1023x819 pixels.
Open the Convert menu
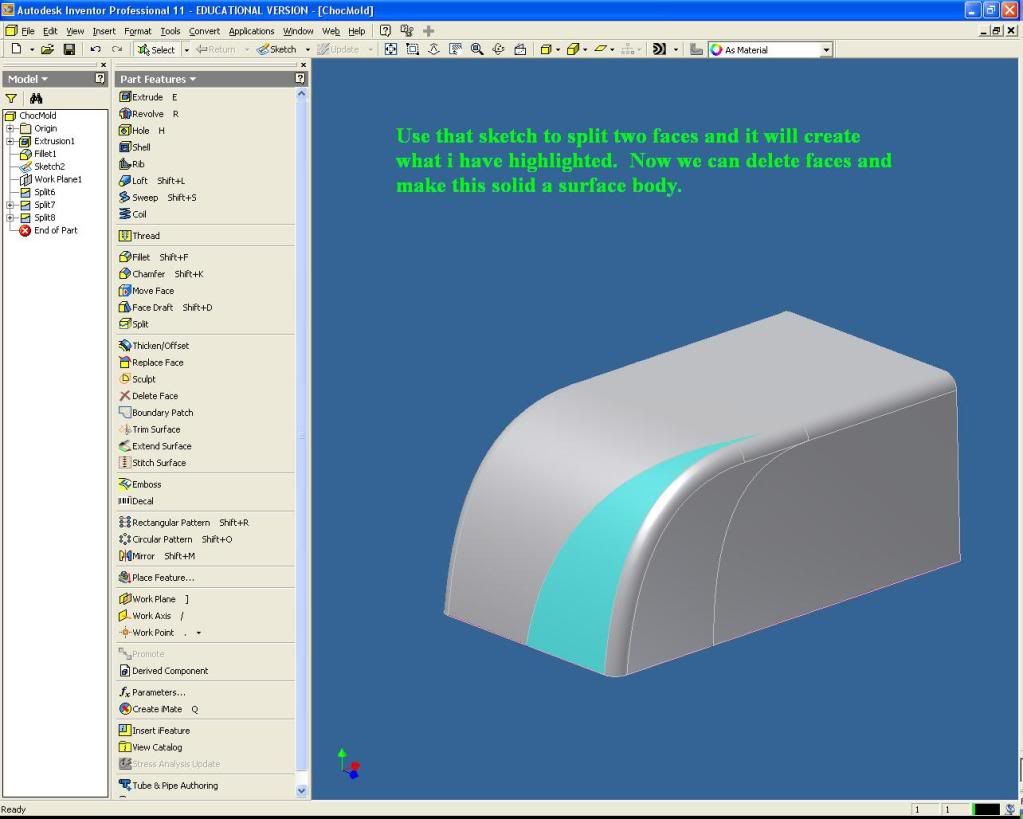click(x=204, y=31)
